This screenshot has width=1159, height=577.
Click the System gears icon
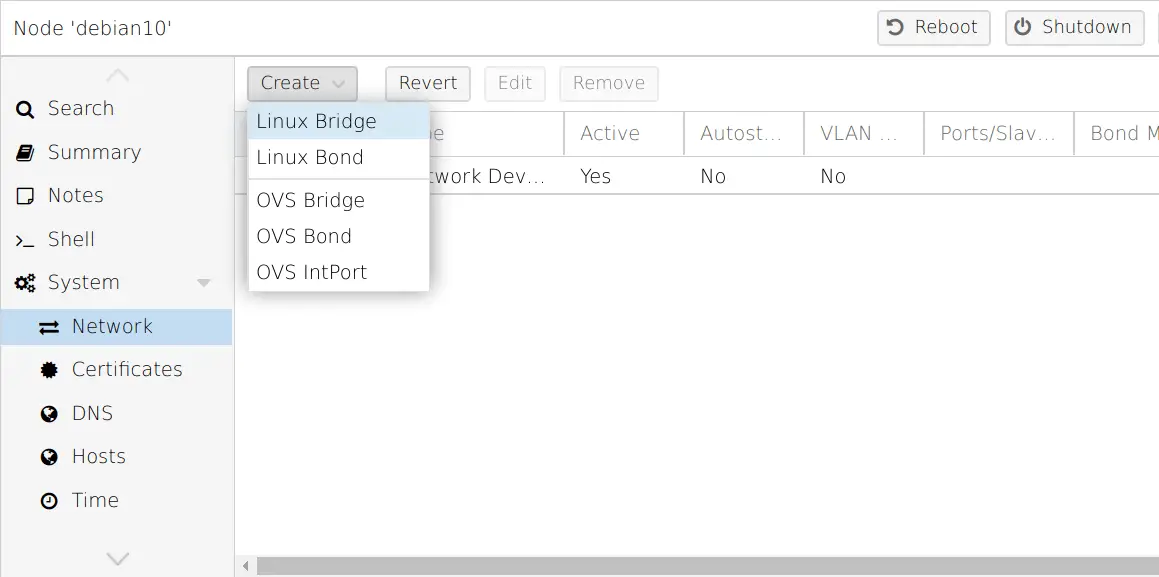pos(25,283)
